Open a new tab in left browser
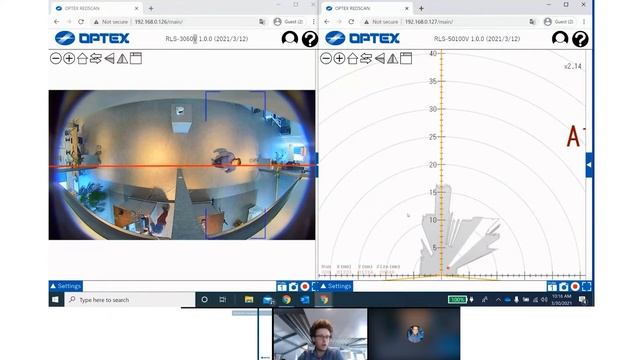This screenshot has width=640, height=360. (151, 8)
